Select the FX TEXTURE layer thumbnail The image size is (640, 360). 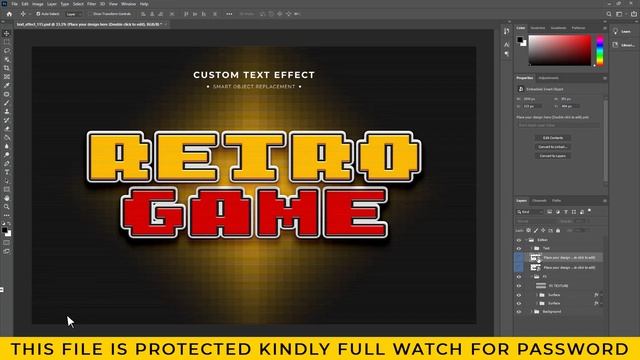[x=541, y=286]
